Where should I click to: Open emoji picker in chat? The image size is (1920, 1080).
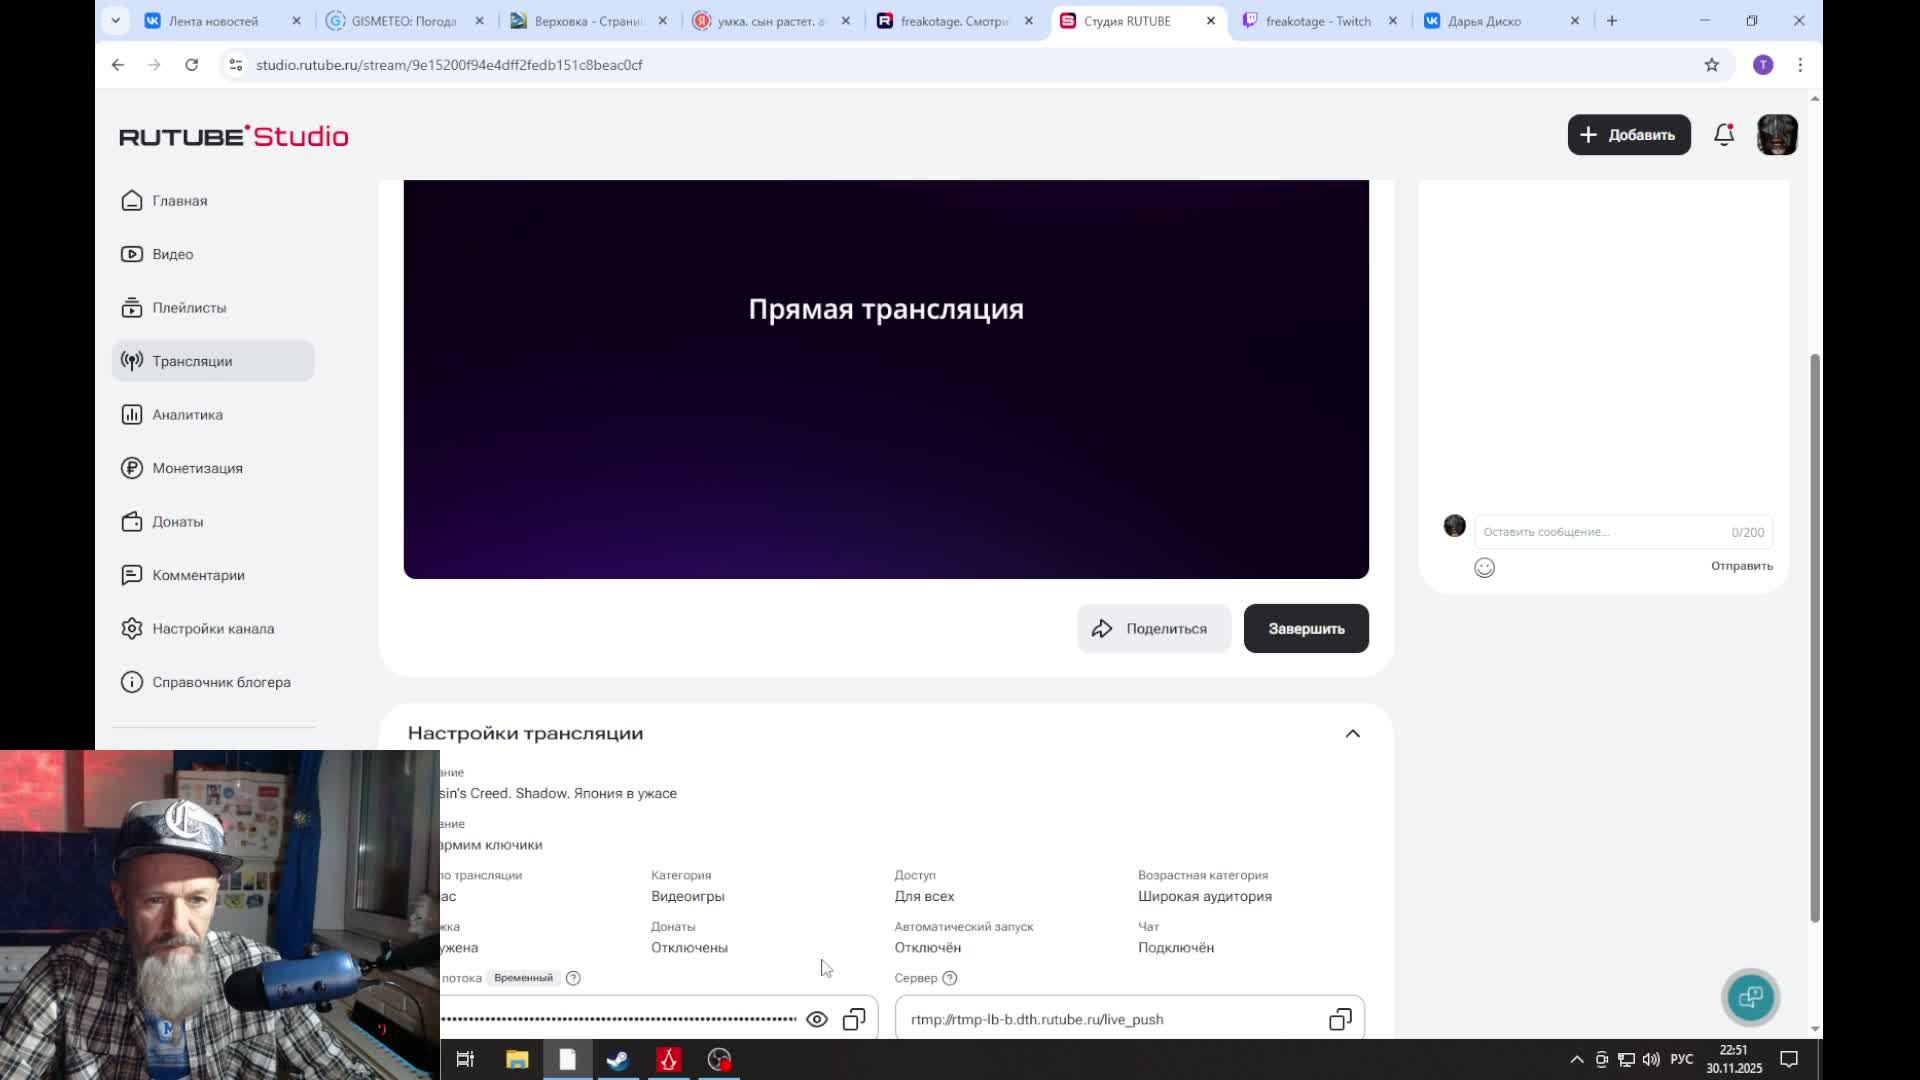pos(1484,568)
